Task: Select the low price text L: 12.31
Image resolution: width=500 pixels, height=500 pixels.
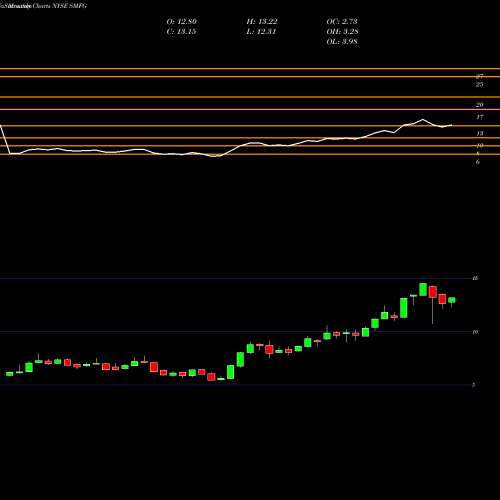Action: [261, 32]
